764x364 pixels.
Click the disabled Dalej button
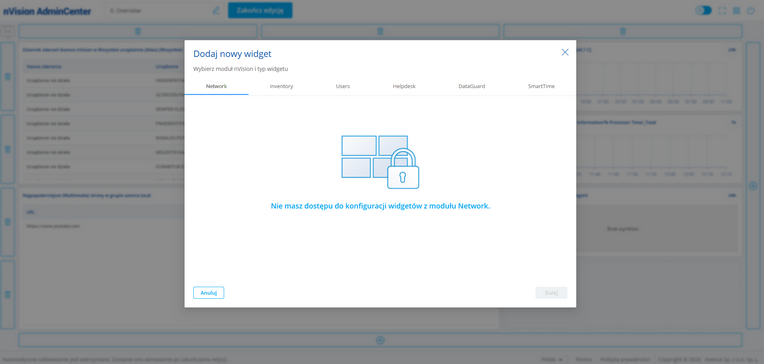tap(551, 292)
